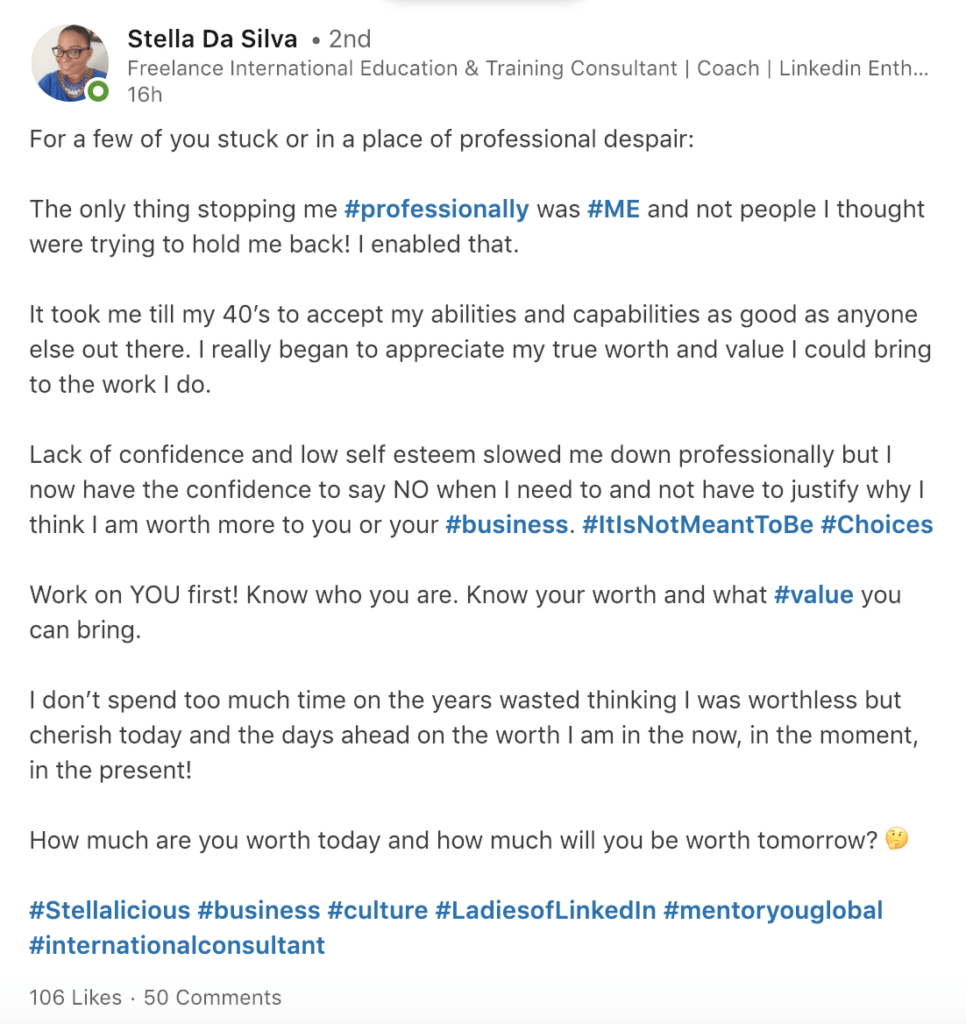Click Stella Da Silva's profile photo
The height and width of the screenshot is (1024, 966).
[68, 62]
